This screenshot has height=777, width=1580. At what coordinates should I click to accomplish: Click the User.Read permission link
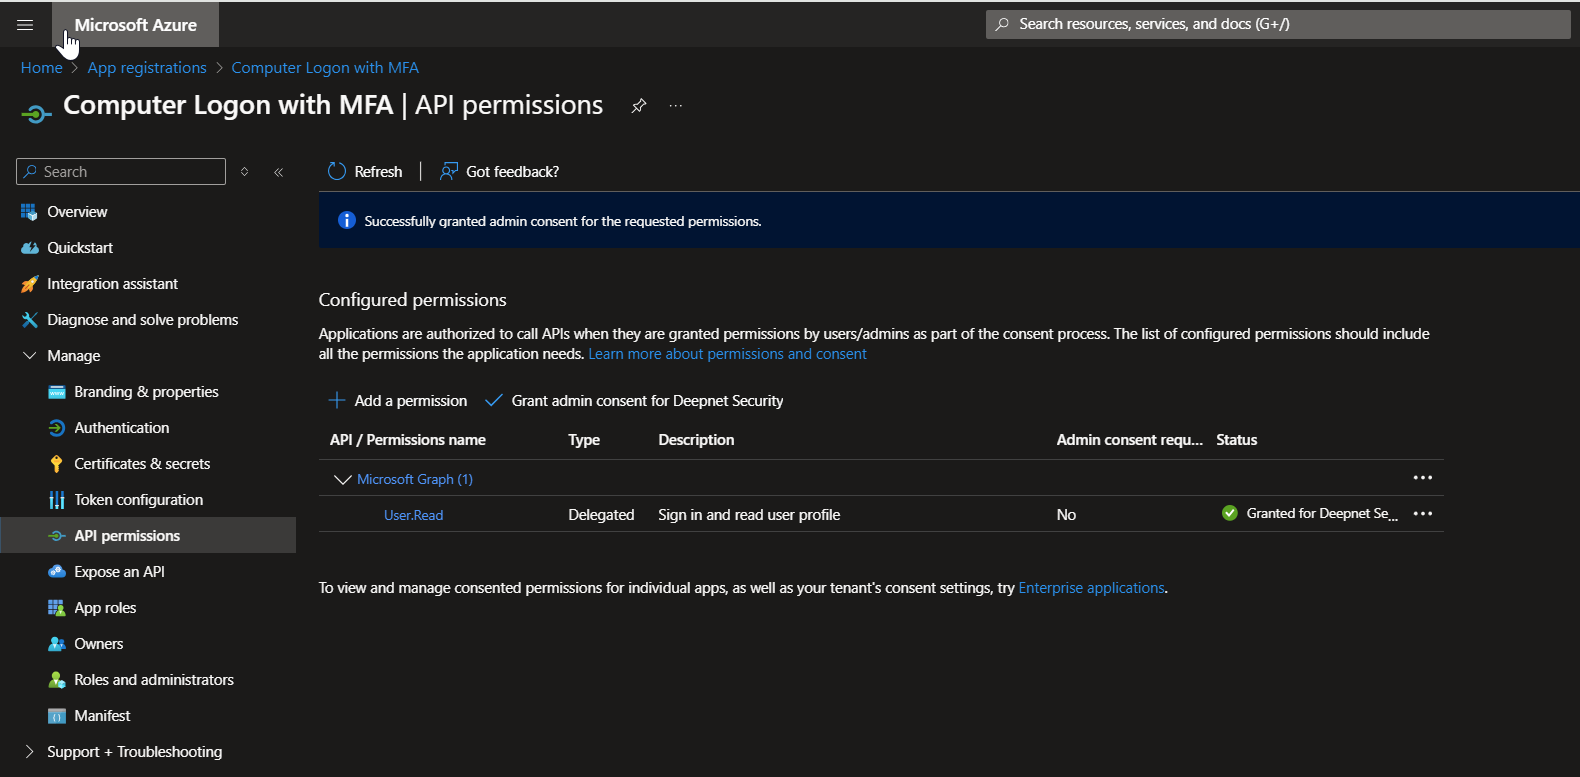coord(413,515)
